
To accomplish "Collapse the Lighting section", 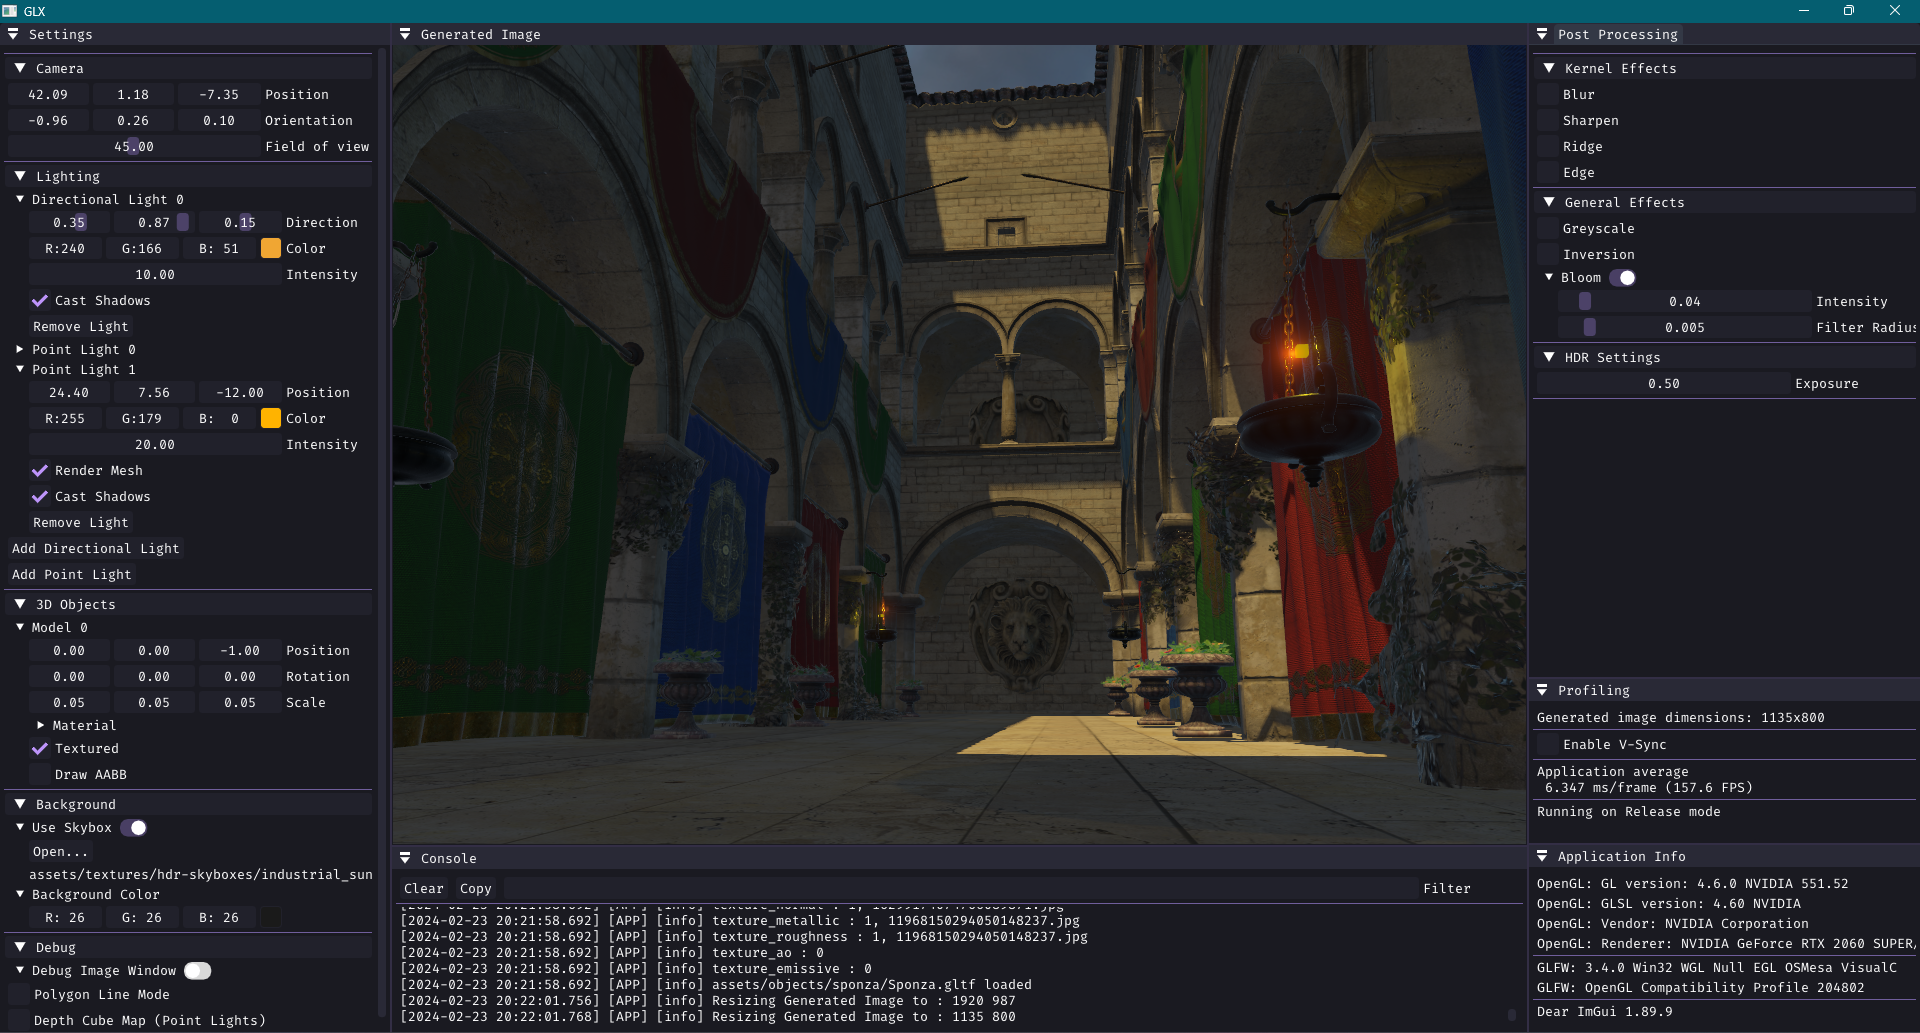I will [x=20, y=176].
